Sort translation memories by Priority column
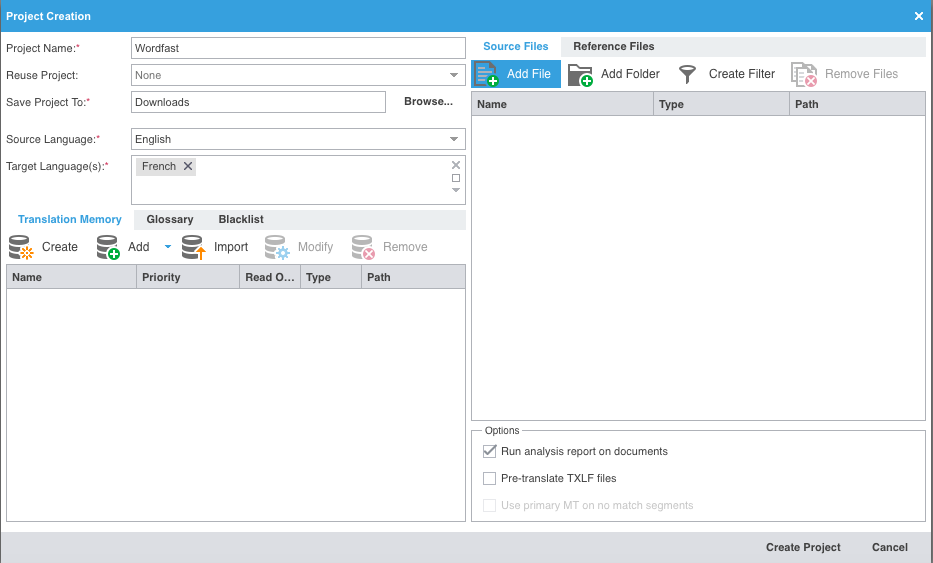 (188, 277)
